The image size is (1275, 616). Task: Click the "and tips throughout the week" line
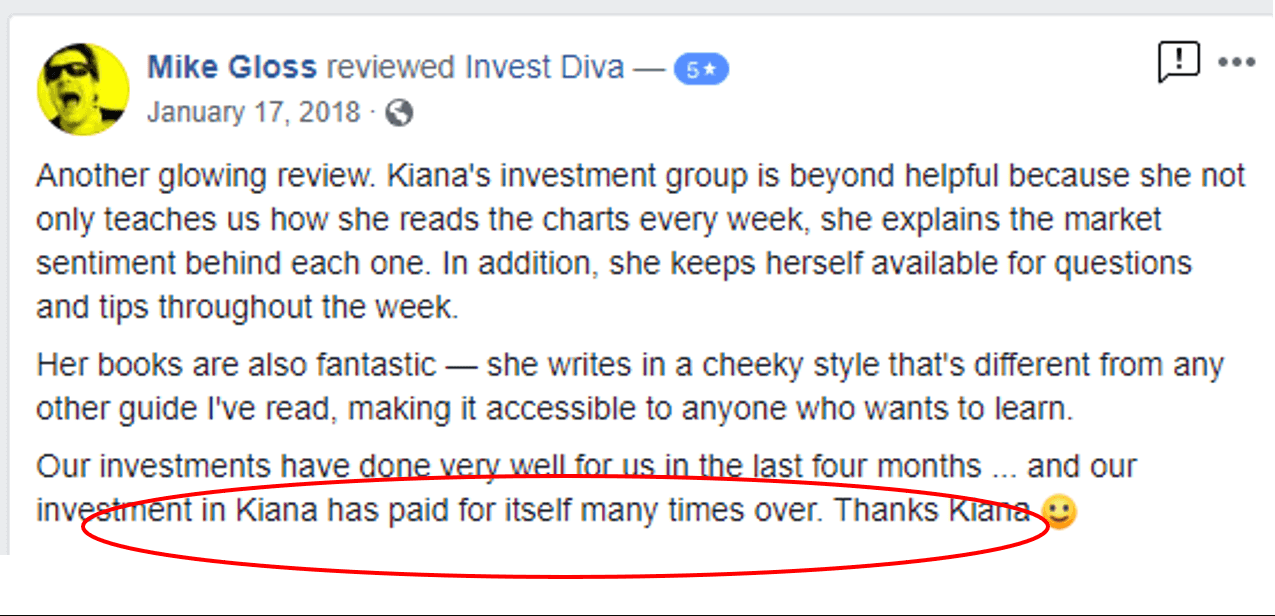(x=247, y=307)
